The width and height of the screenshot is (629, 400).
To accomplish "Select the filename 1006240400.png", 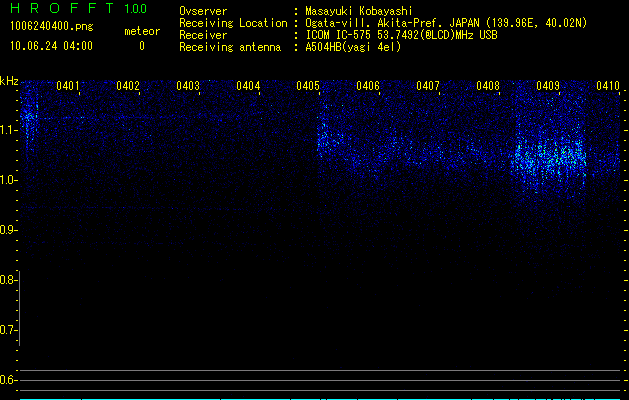I will 52,26.
